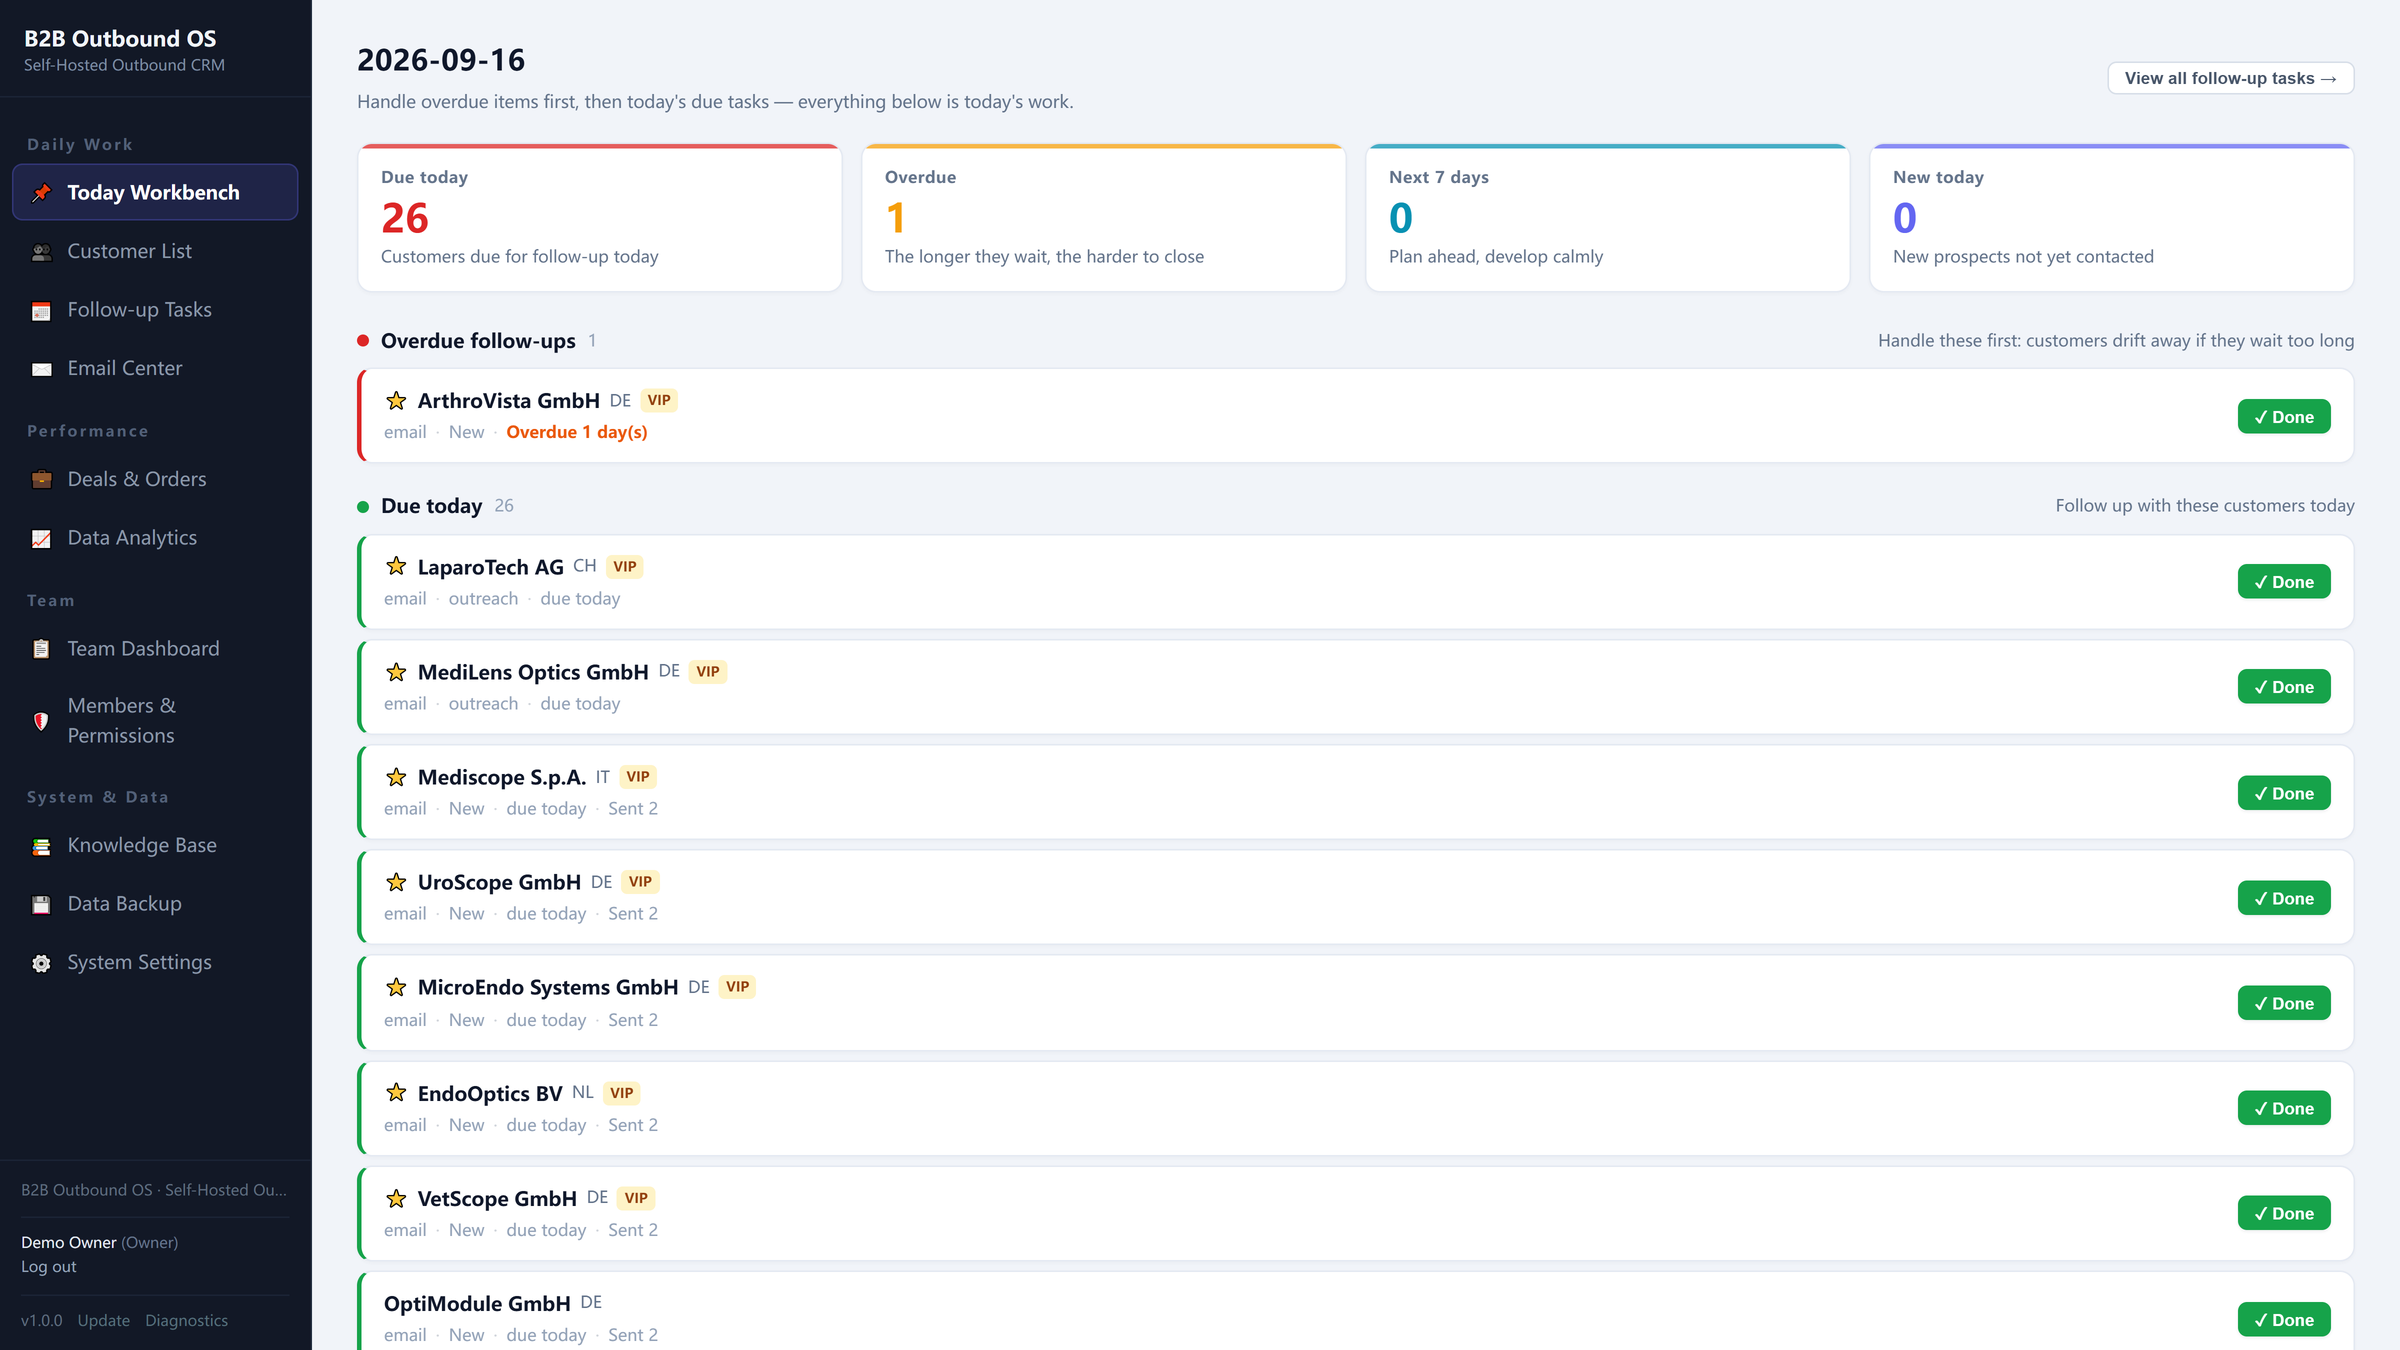Click the pin icon beside Today Workbench
Screen dimensions: 2400x1350
[x=41, y=193]
